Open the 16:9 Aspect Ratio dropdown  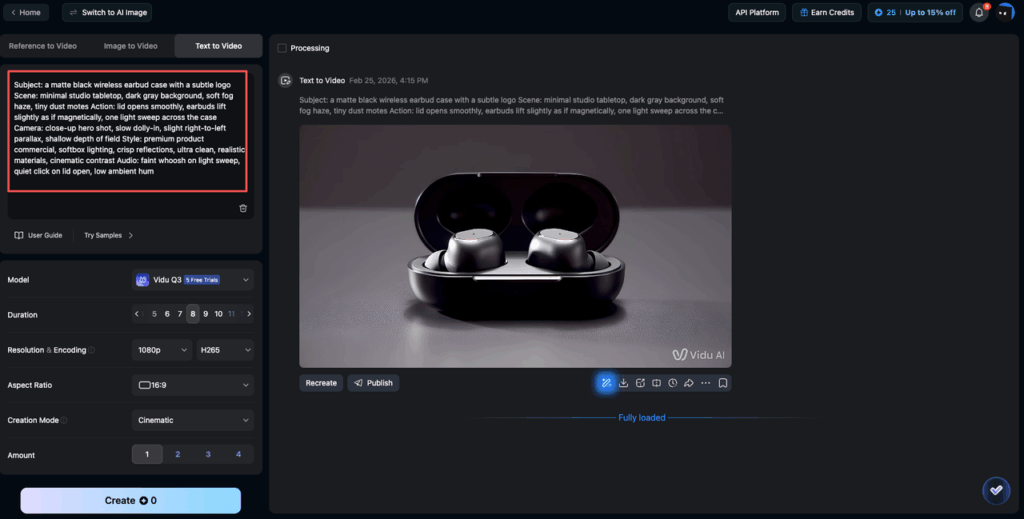coord(193,385)
